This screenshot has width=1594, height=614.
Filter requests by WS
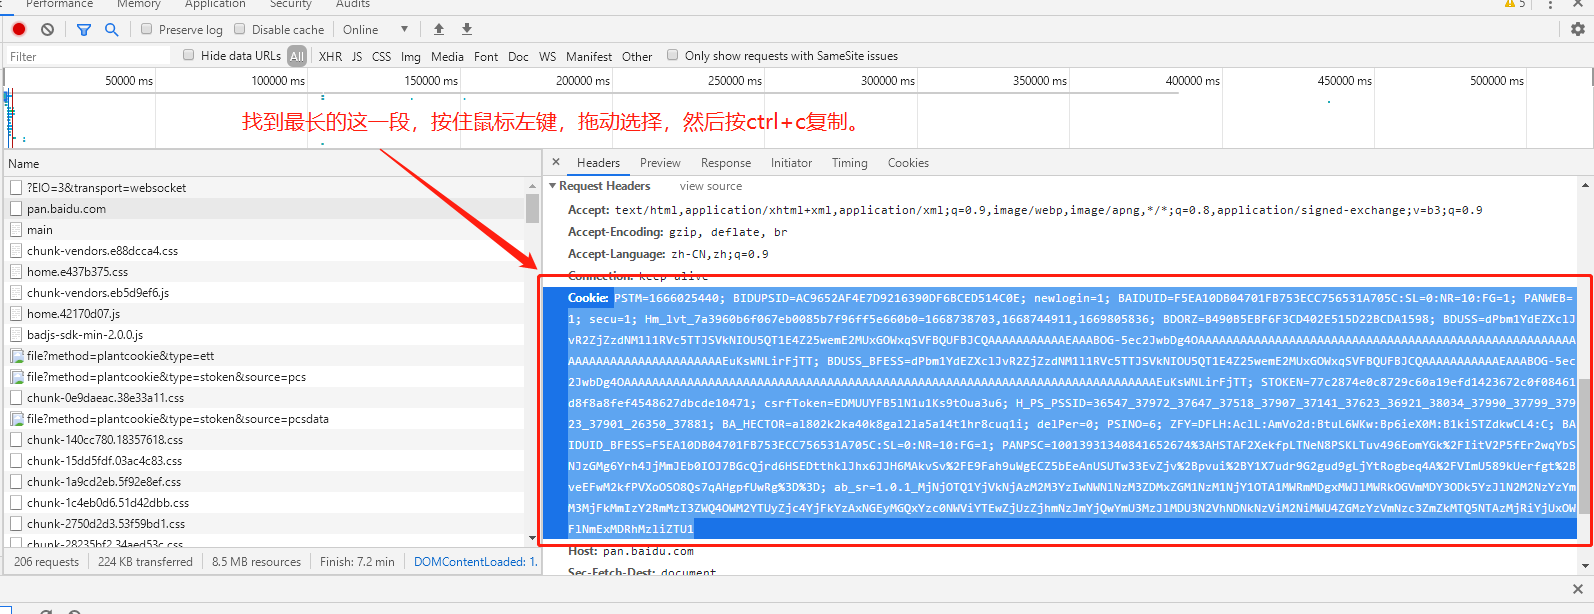[547, 56]
